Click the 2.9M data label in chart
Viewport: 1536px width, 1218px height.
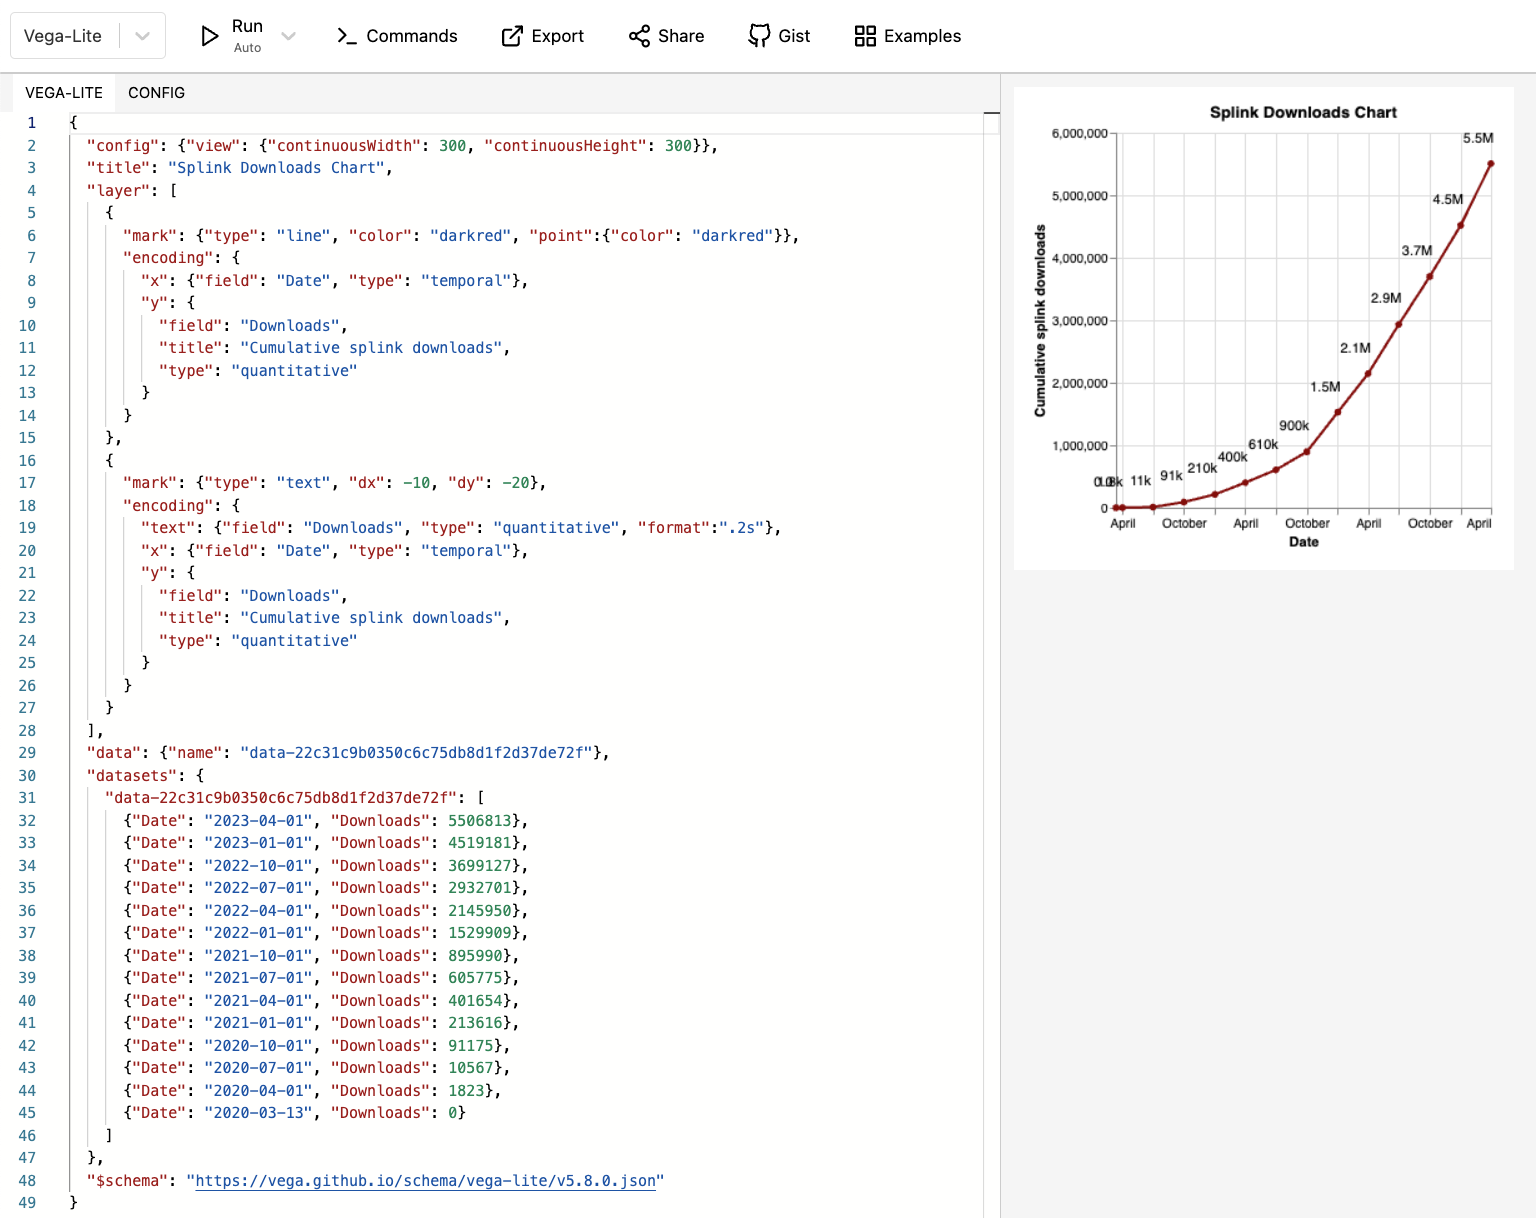(x=1385, y=298)
